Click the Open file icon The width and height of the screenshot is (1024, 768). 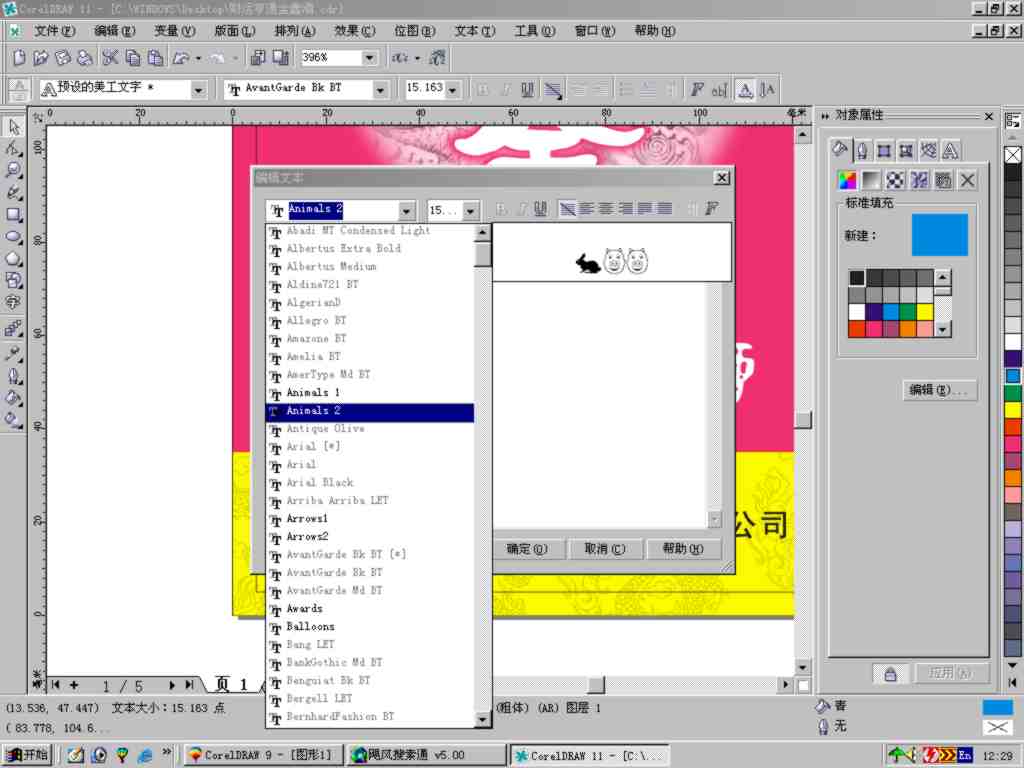tap(40, 58)
